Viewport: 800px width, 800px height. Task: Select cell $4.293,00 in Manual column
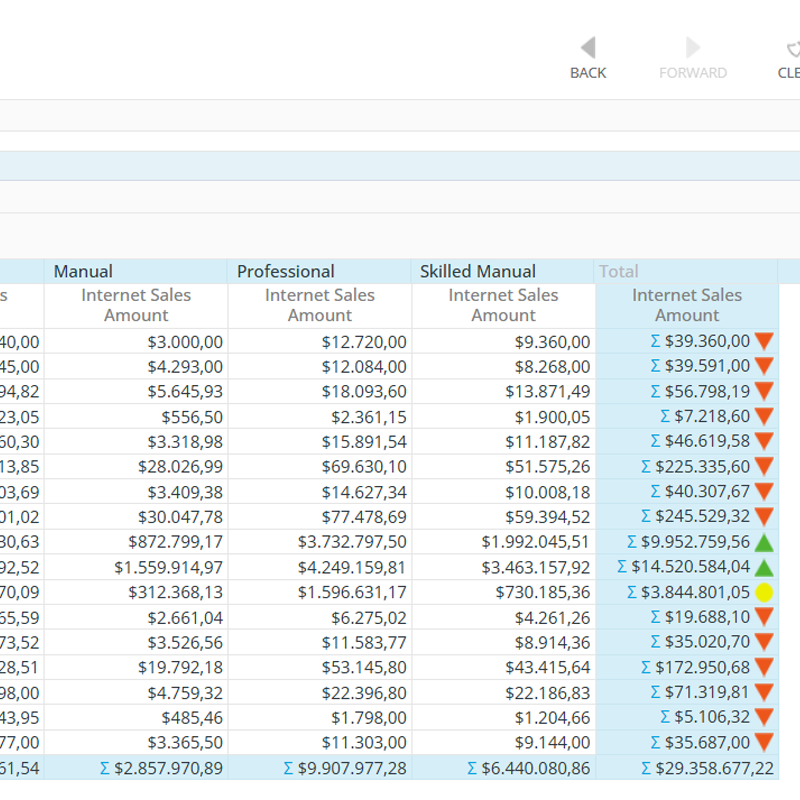click(x=136, y=366)
